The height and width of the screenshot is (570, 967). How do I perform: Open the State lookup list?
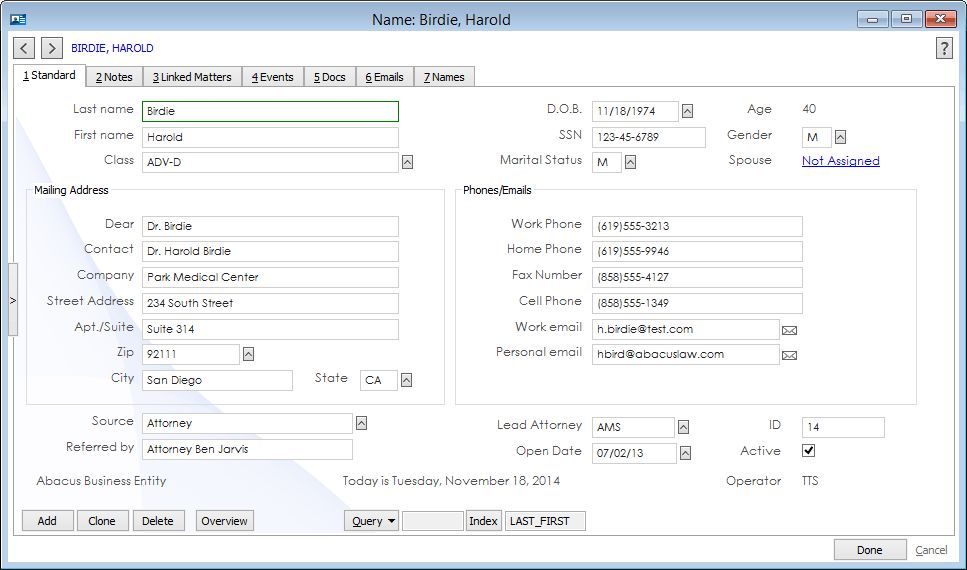point(407,380)
